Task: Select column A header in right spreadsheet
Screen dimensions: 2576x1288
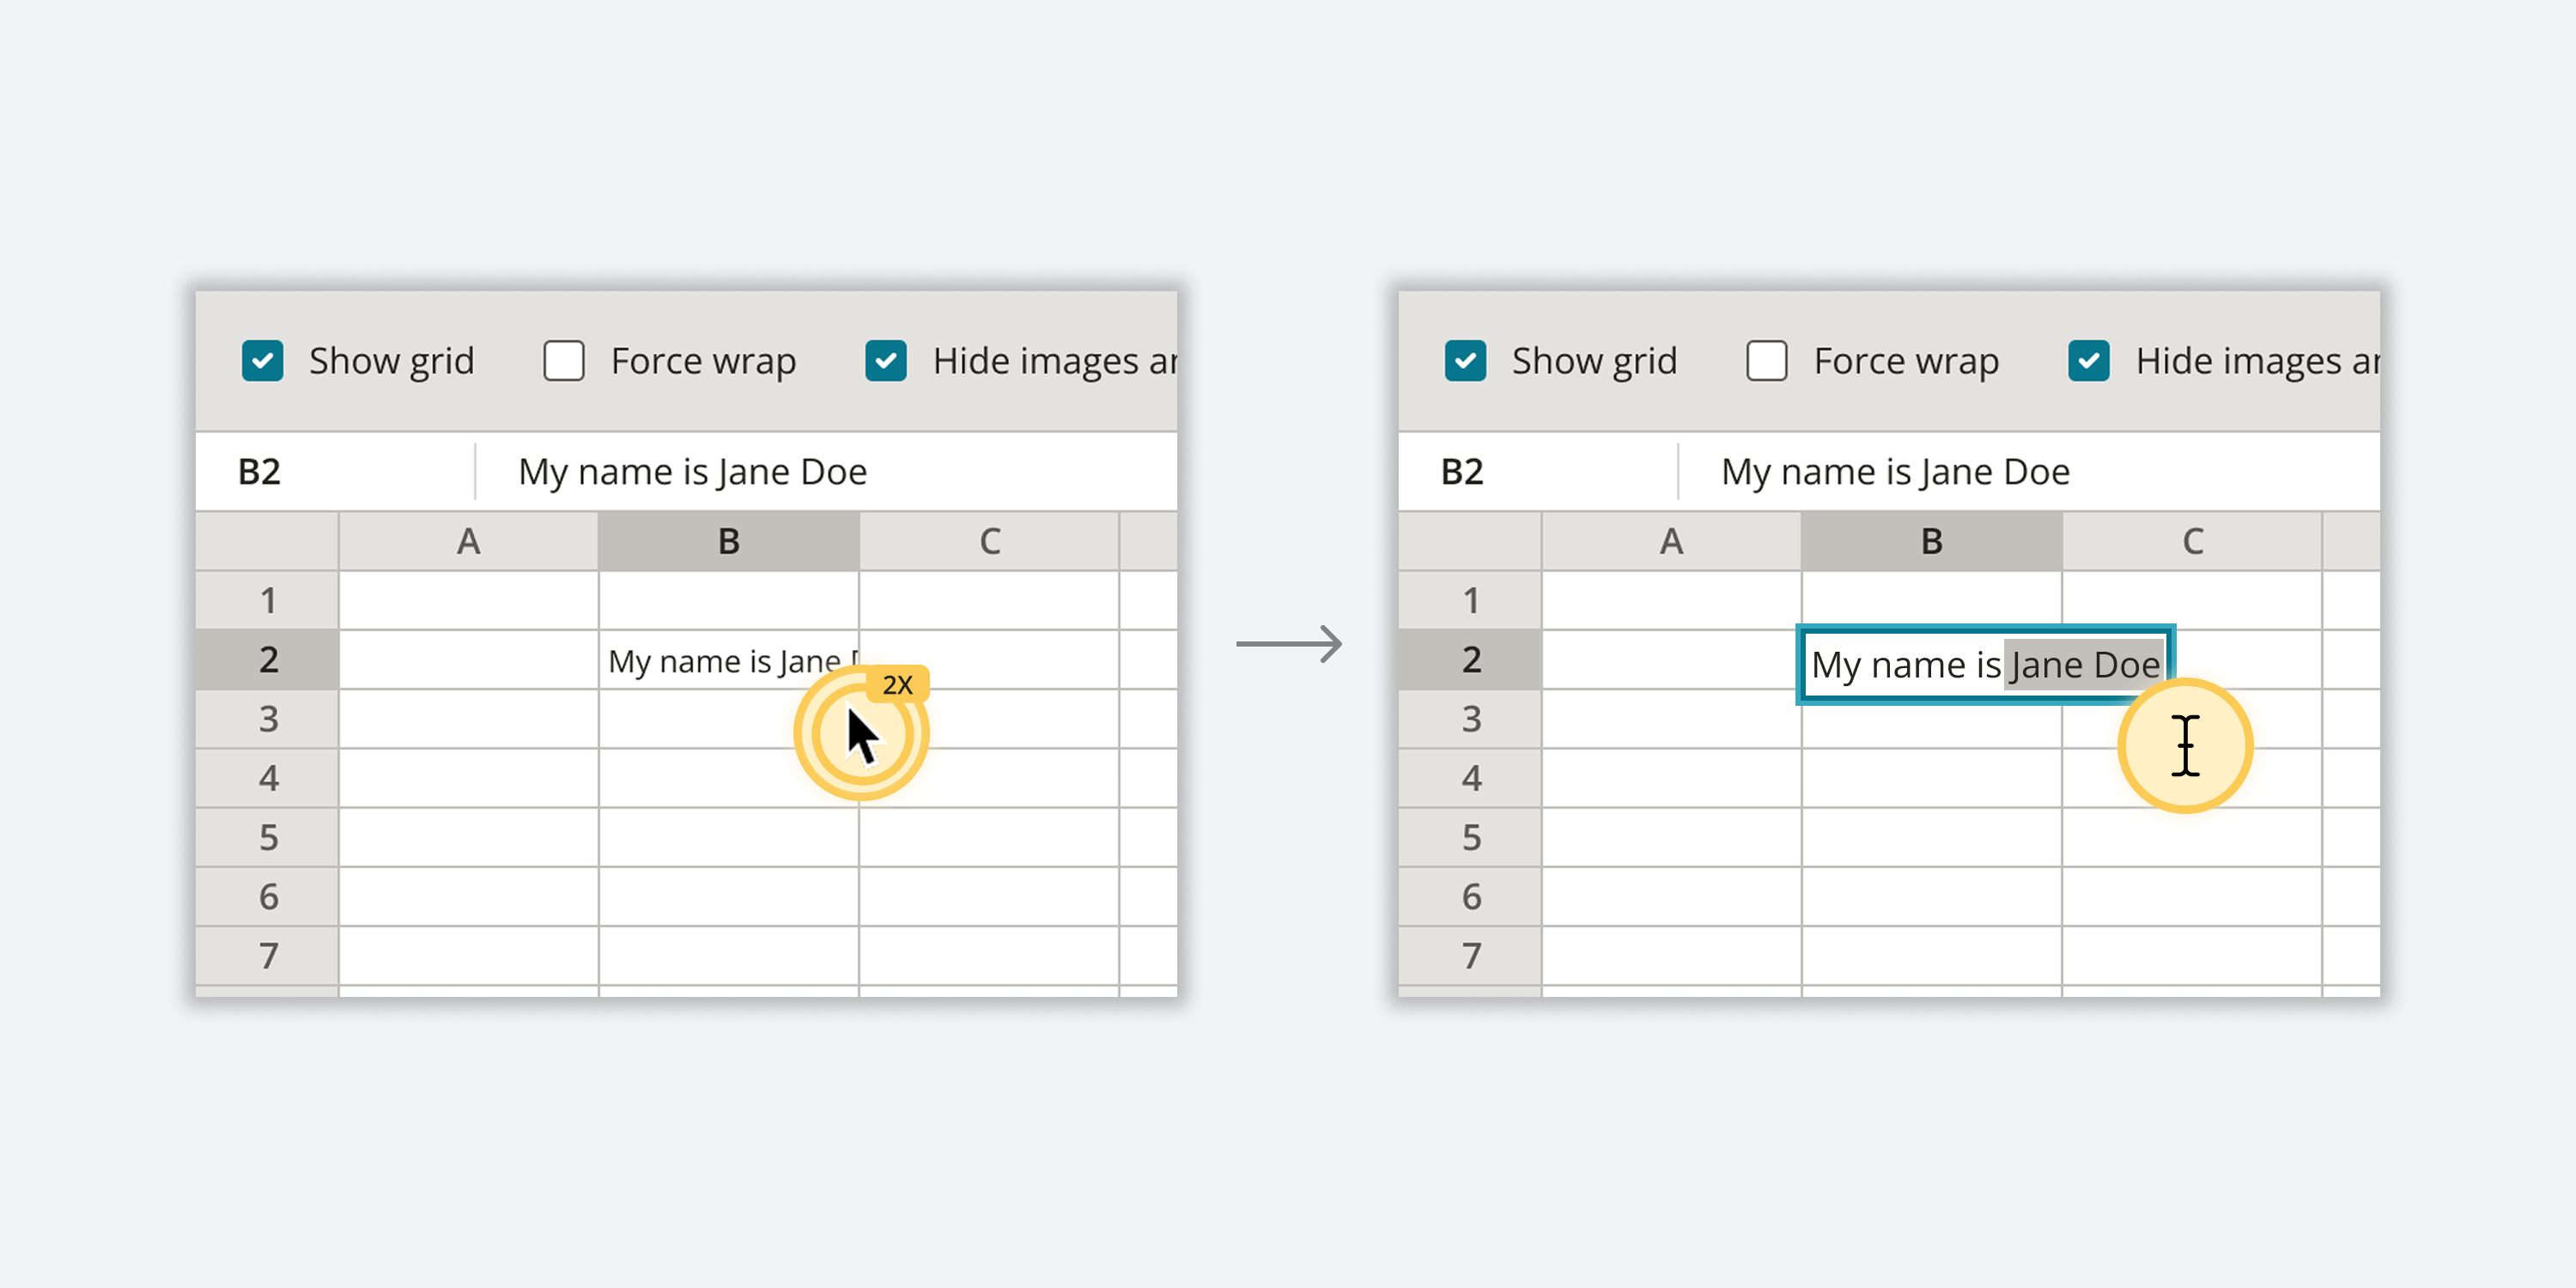Action: 1671,541
